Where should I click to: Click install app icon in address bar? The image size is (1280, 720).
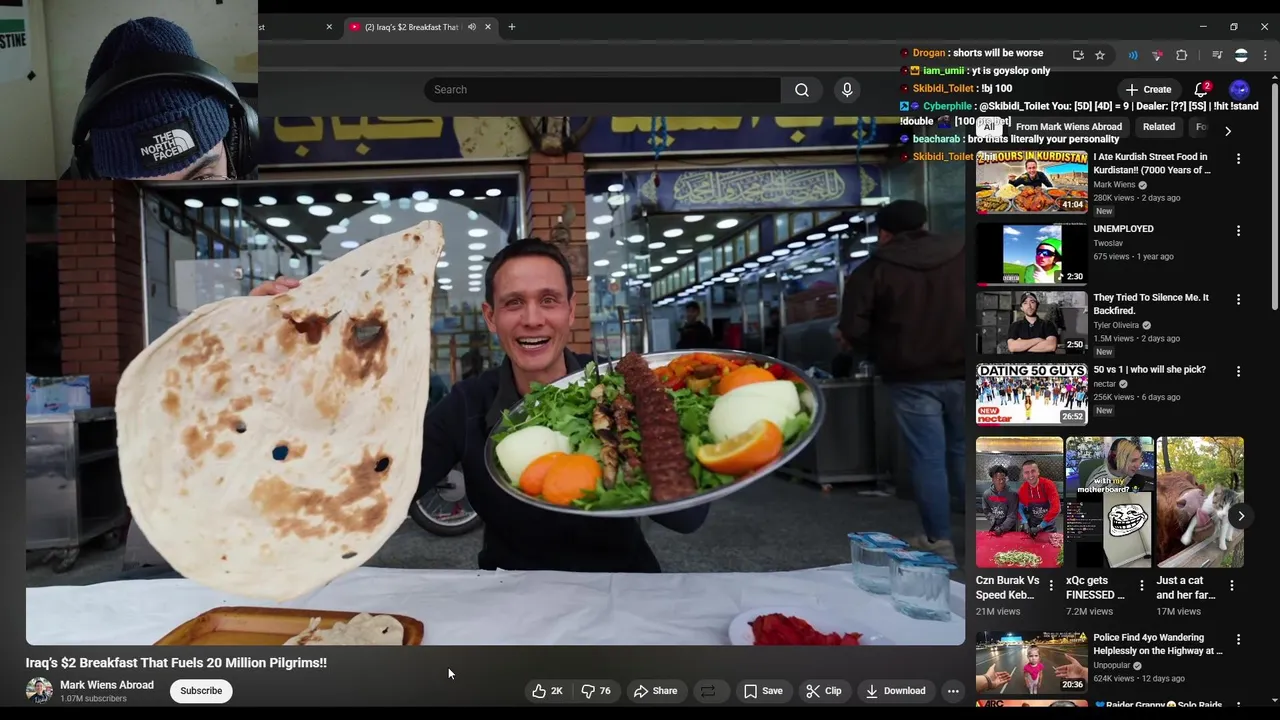click(1078, 55)
